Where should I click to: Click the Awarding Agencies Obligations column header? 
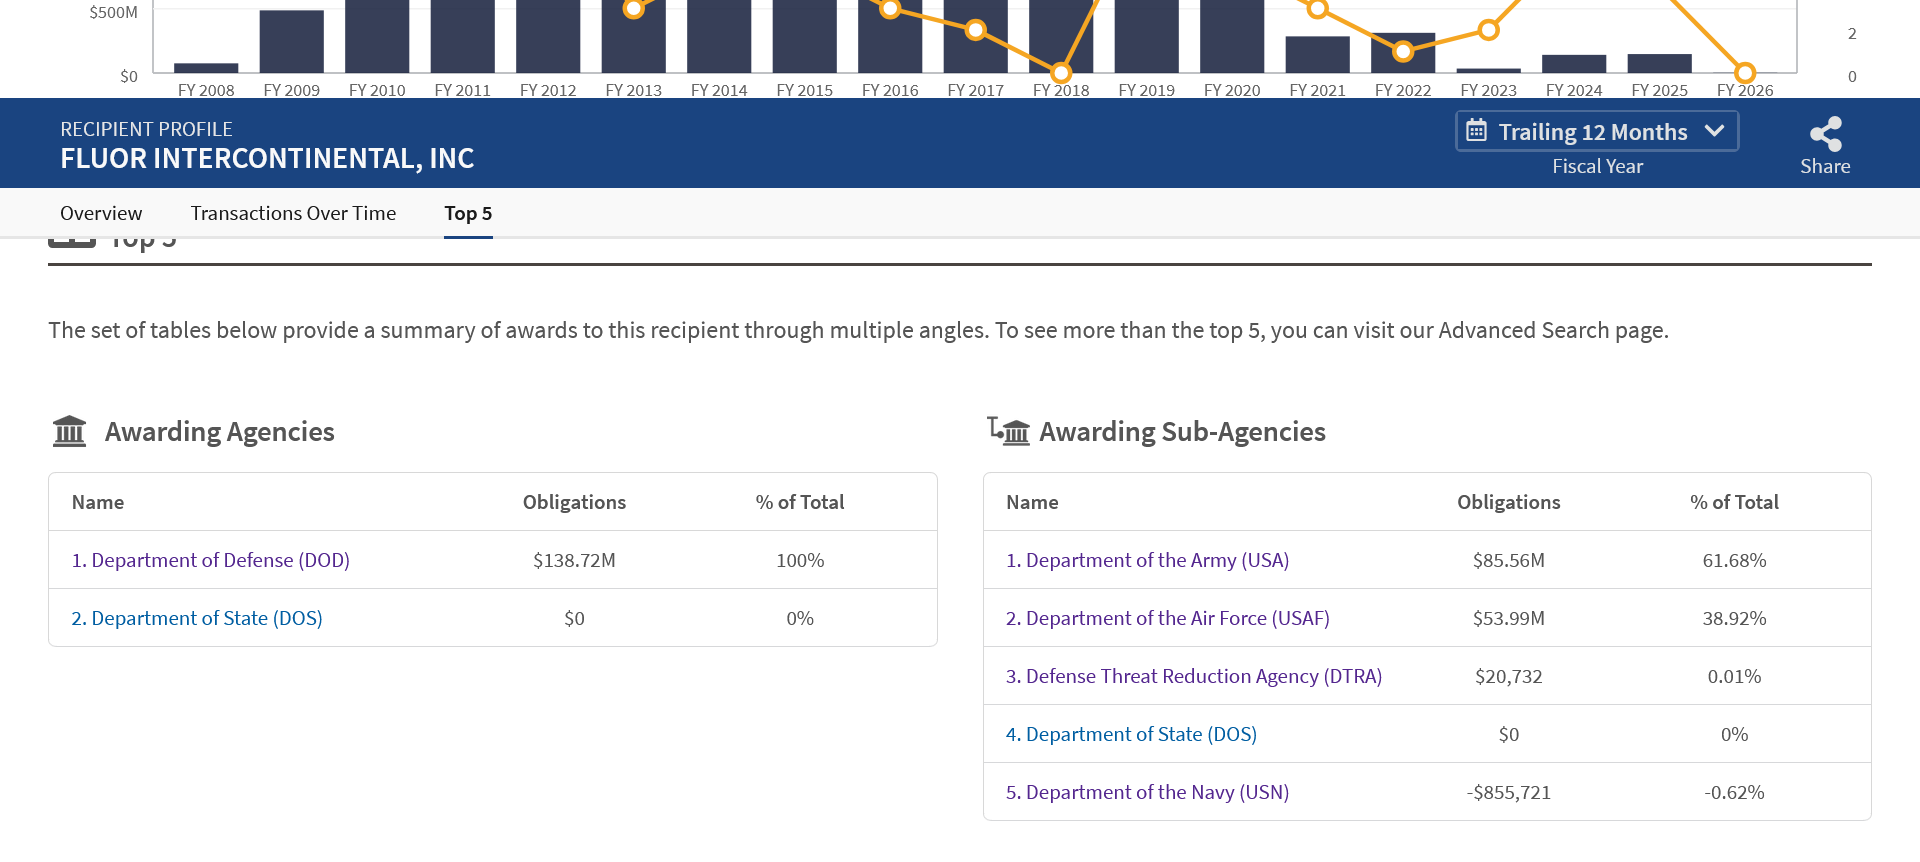574,502
